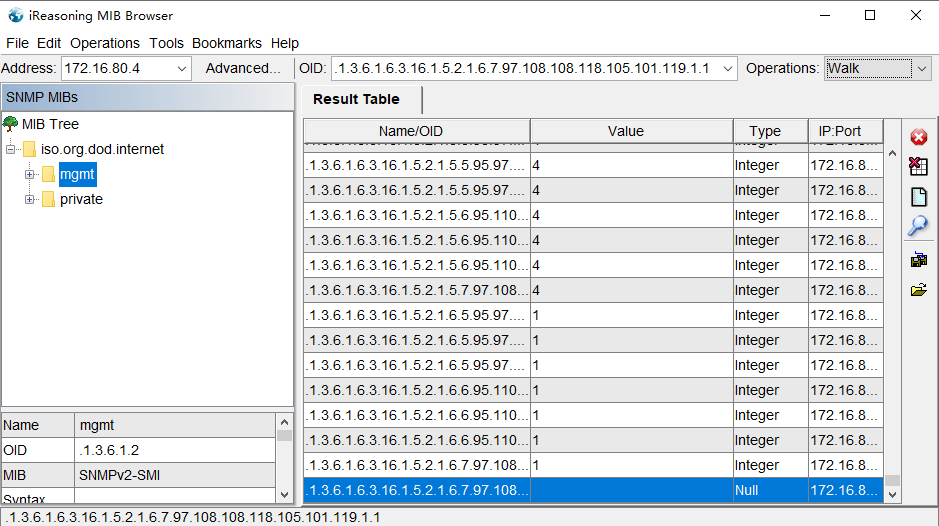
Task: Open the Bookmarks menu
Action: click(x=226, y=43)
